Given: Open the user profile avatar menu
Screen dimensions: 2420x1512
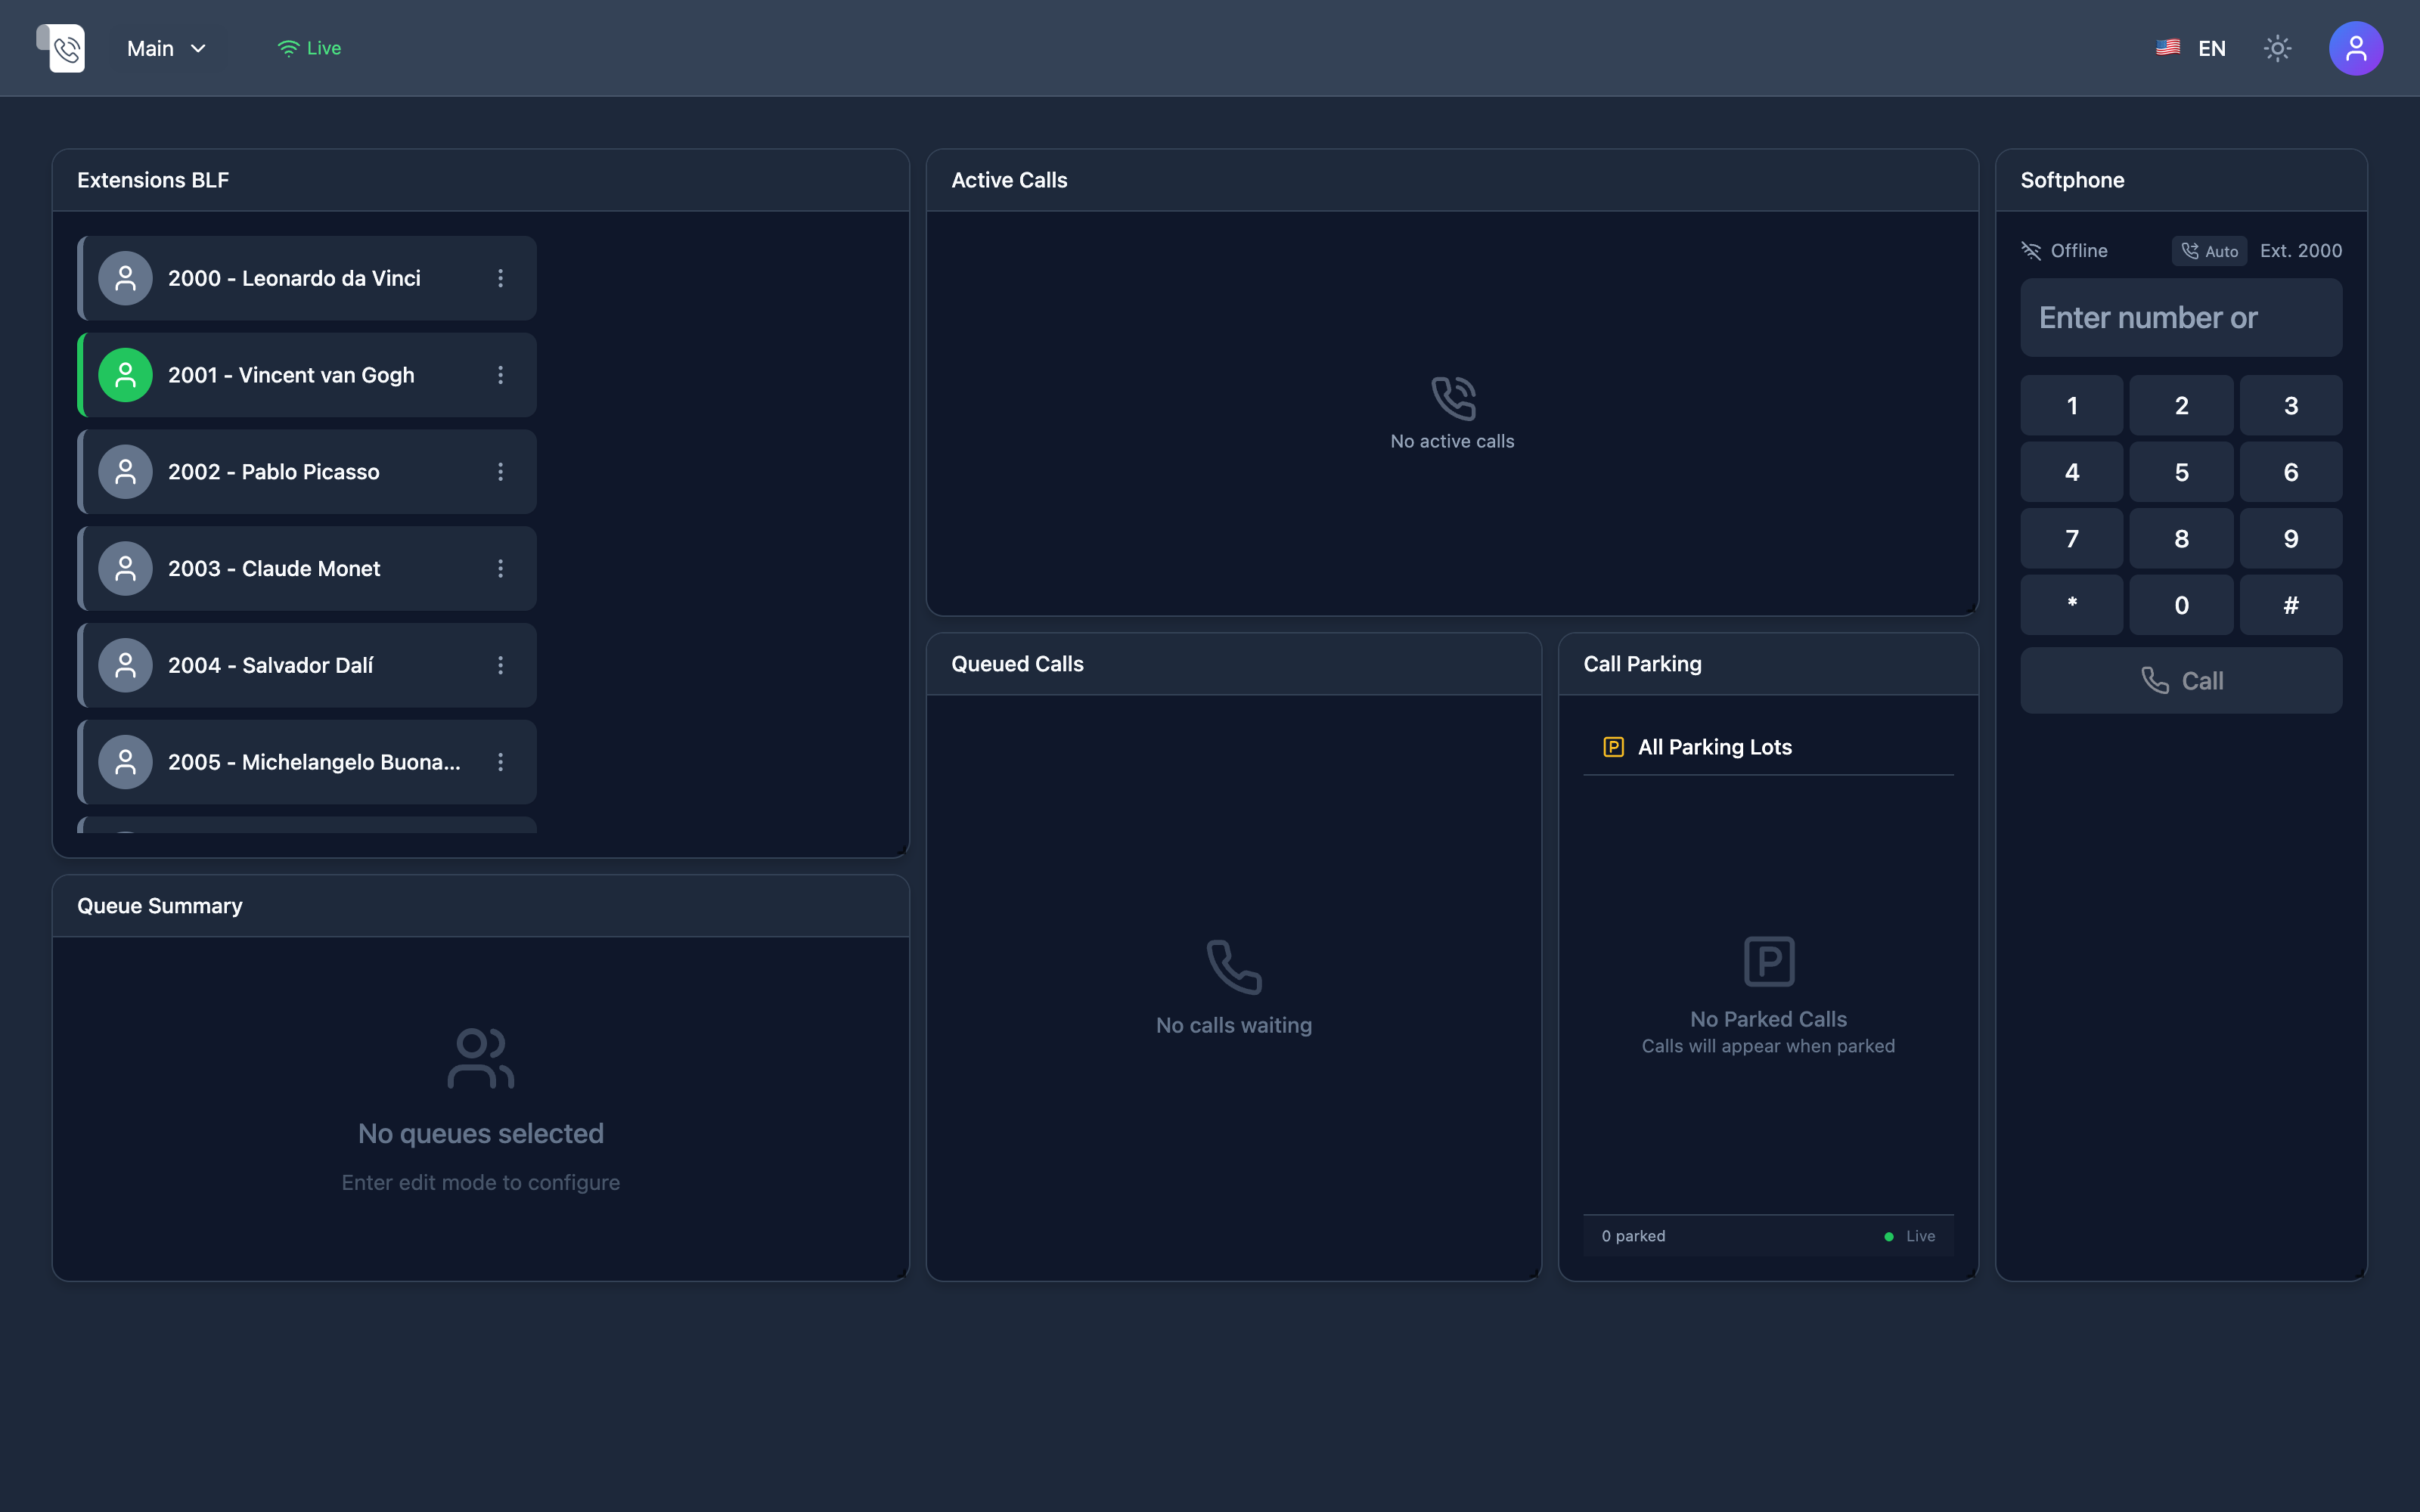Looking at the screenshot, I should coord(2355,48).
